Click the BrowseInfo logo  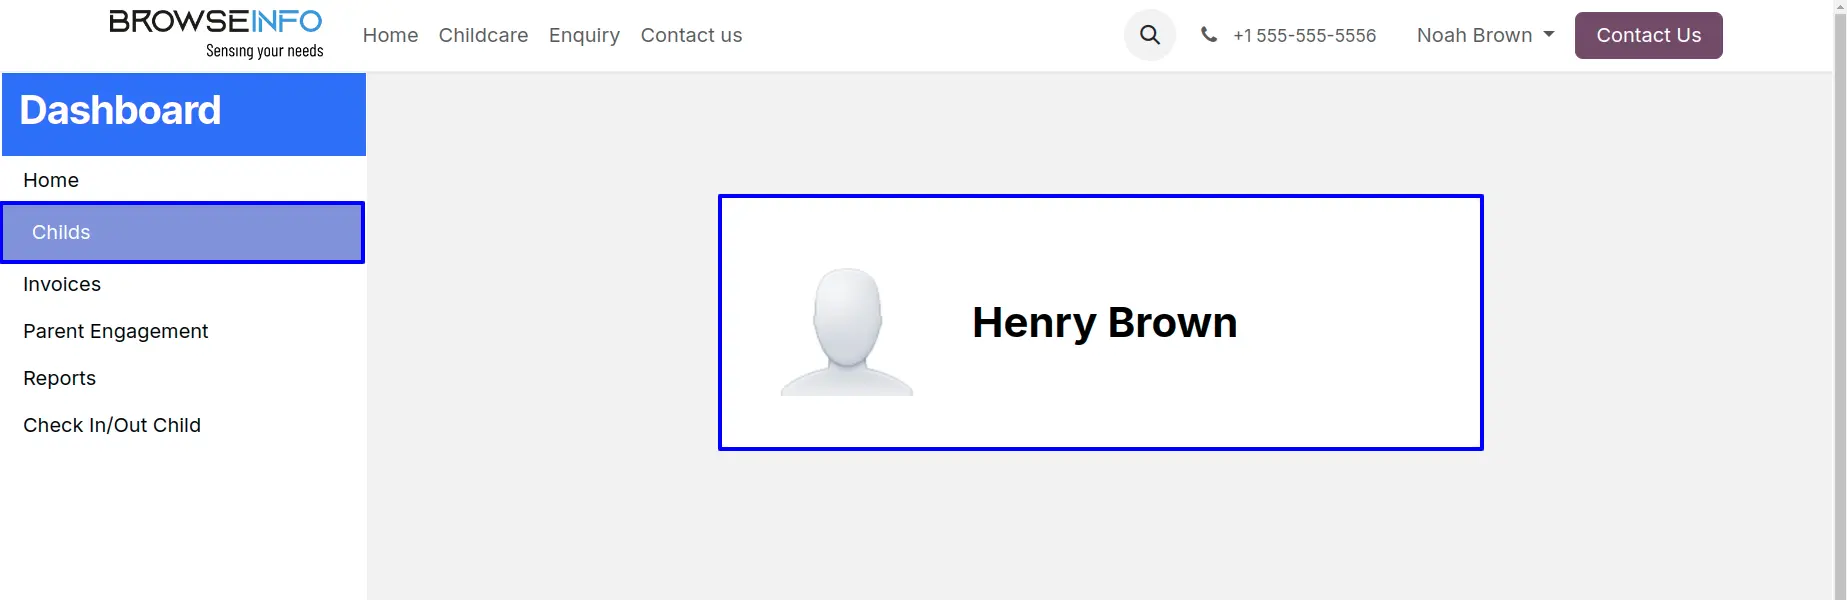[x=216, y=34]
